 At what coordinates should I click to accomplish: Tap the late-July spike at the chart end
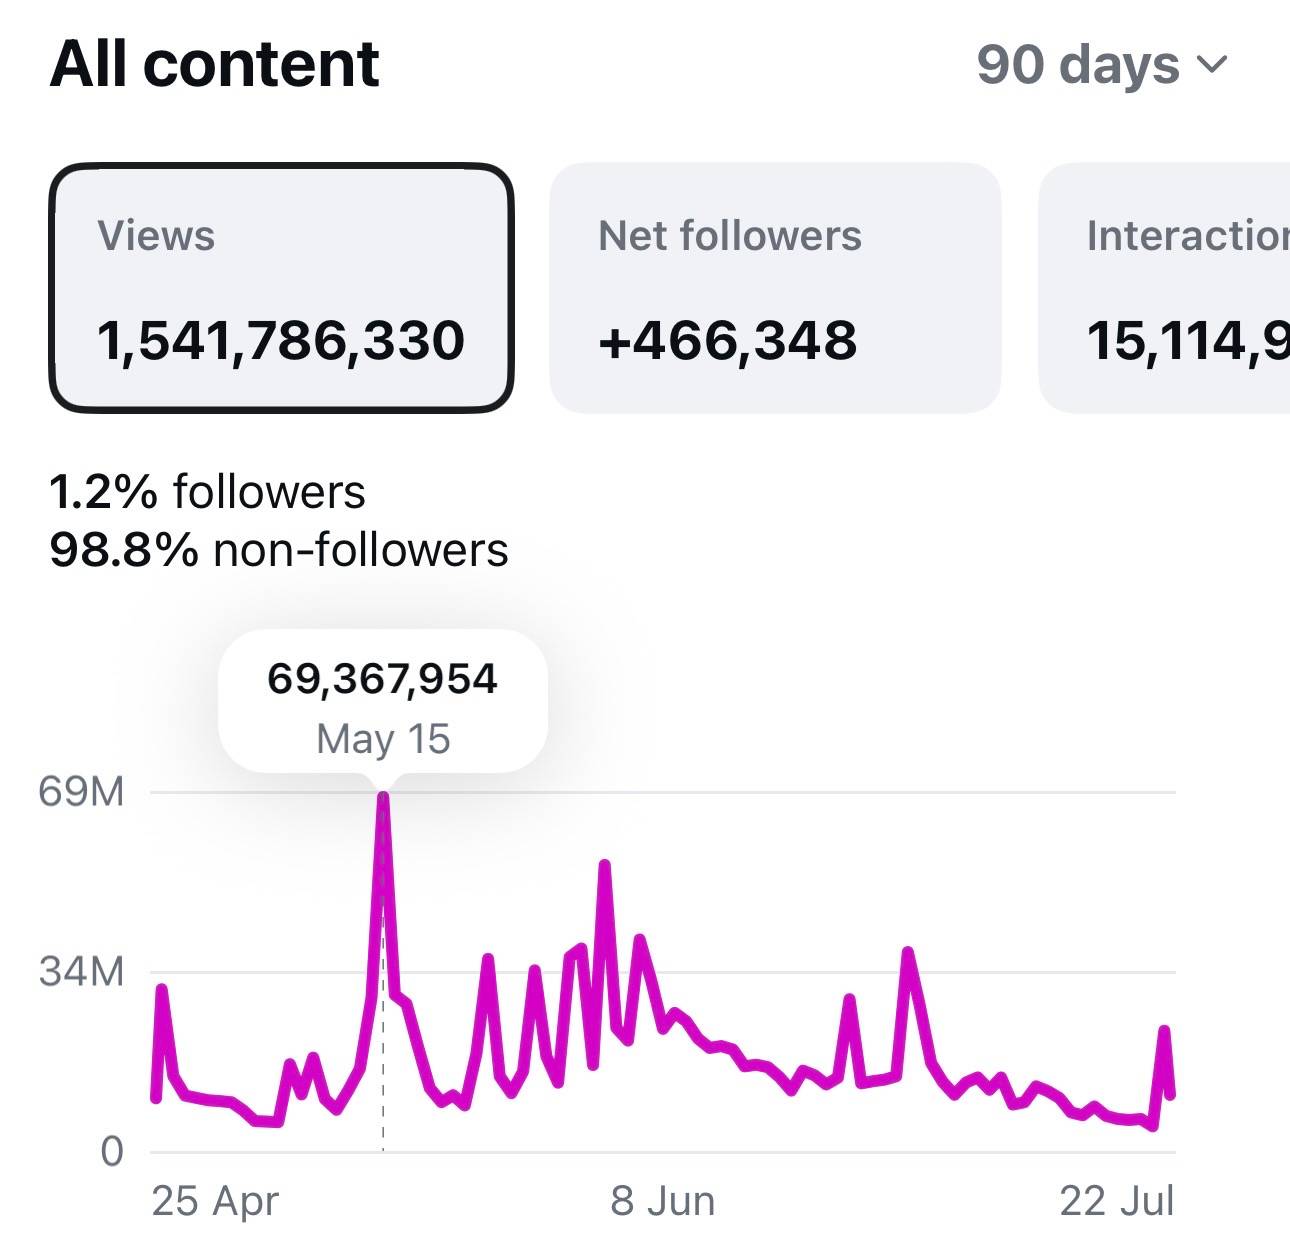(1164, 1031)
